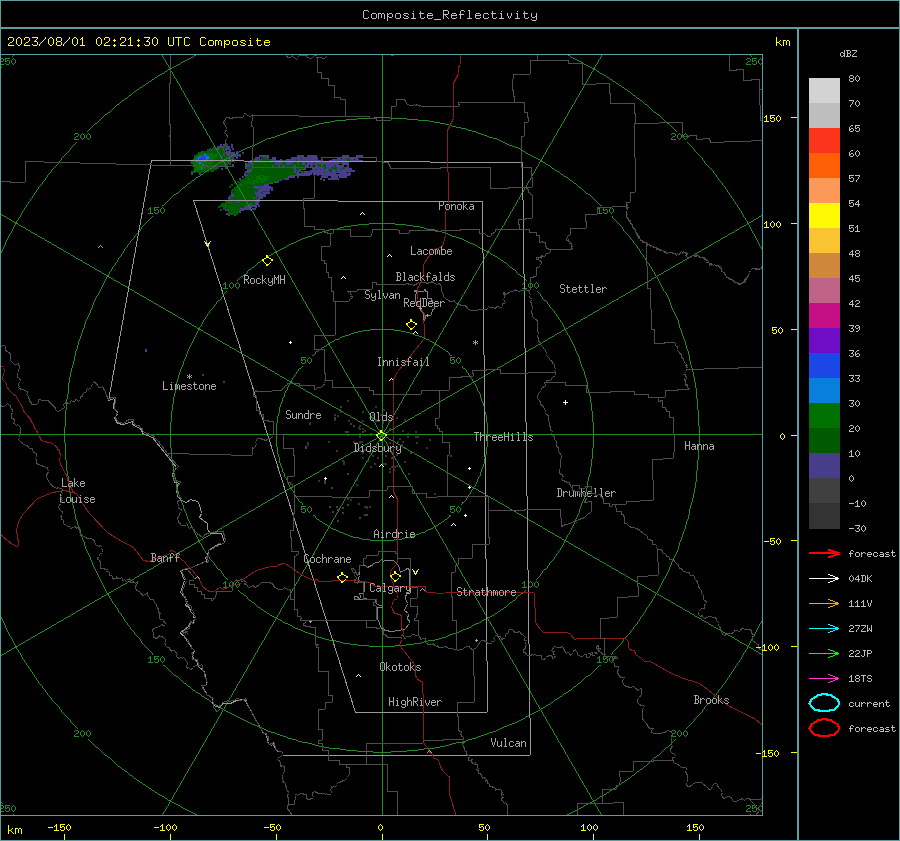Click the Airdrie label
This screenshot has height=841, width=900.
pos(394,534)
